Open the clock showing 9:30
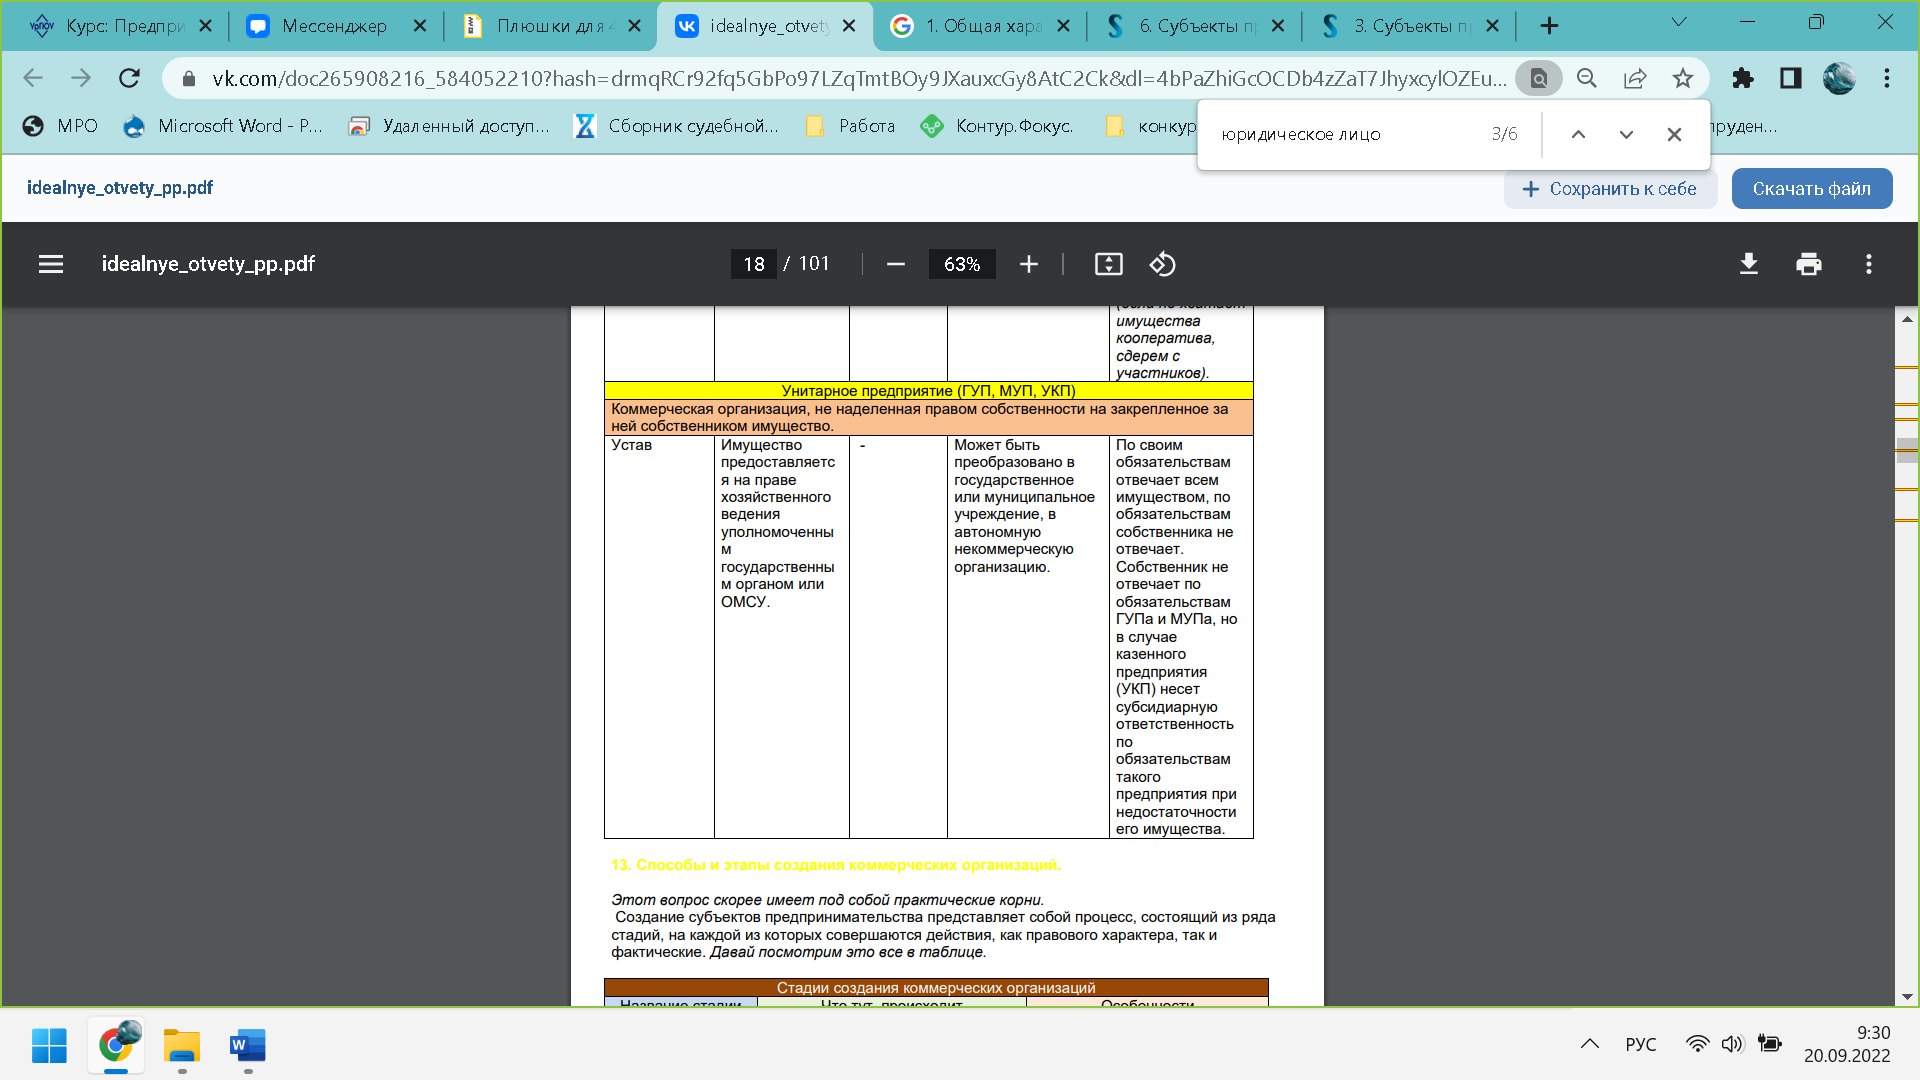 [1847, 1044]
